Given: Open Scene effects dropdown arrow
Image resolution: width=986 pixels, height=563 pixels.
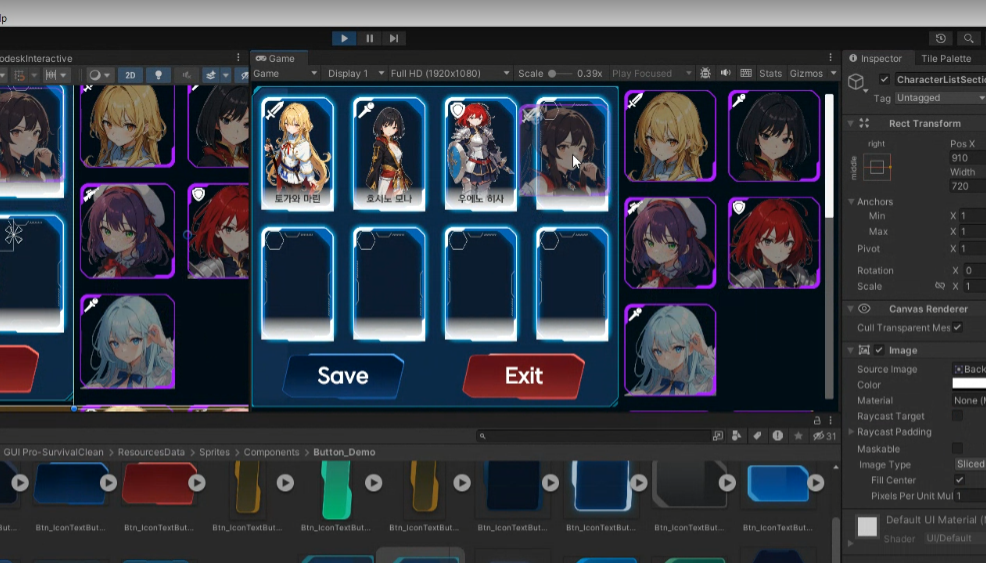Looking at the screenshot, I should point(226,75).
